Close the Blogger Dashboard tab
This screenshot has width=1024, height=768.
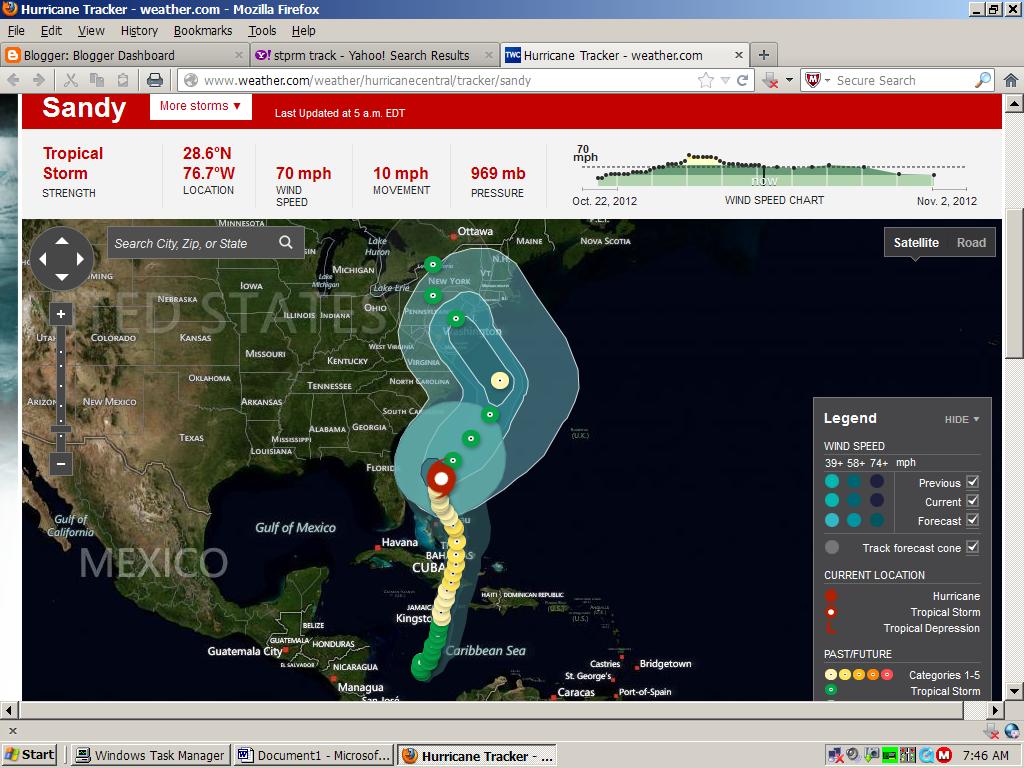tap(238, 56)
